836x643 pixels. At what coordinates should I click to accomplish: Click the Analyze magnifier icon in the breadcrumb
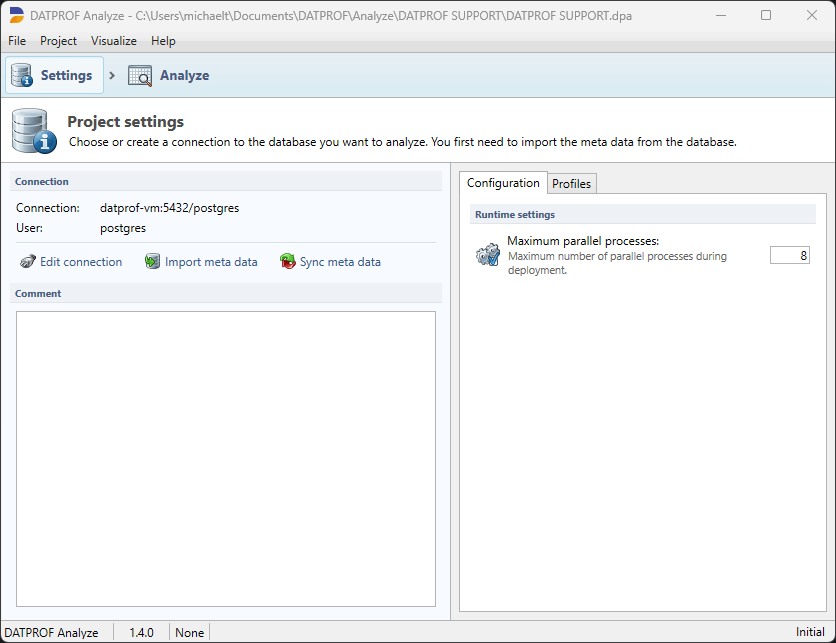click(139, 74)
